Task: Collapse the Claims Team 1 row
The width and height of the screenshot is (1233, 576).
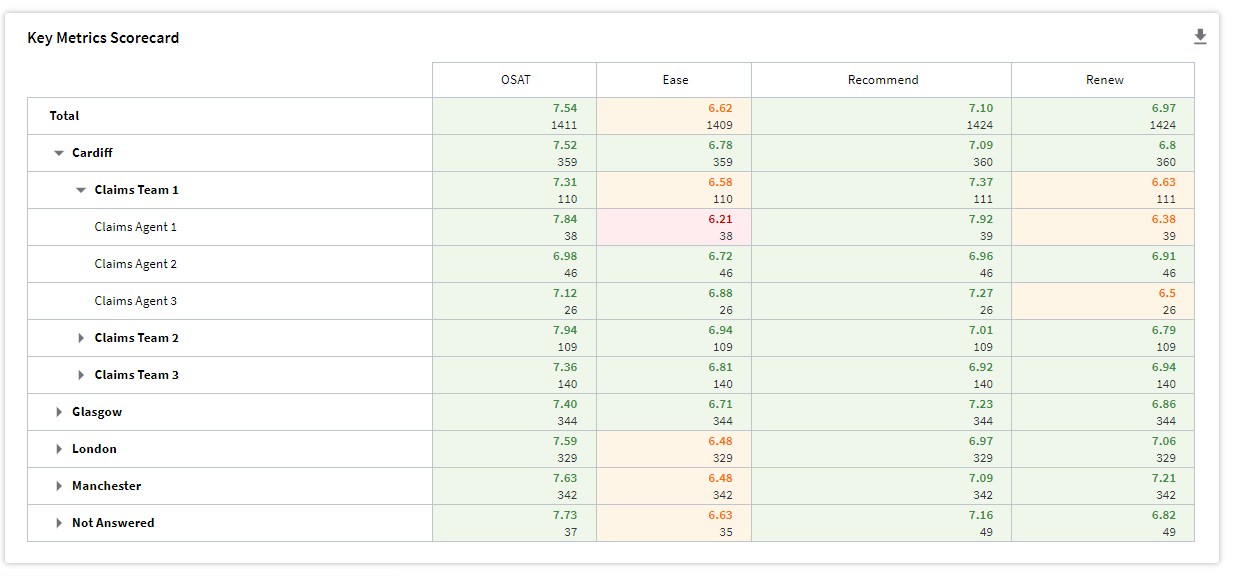Action: click(x=81, y=190)
